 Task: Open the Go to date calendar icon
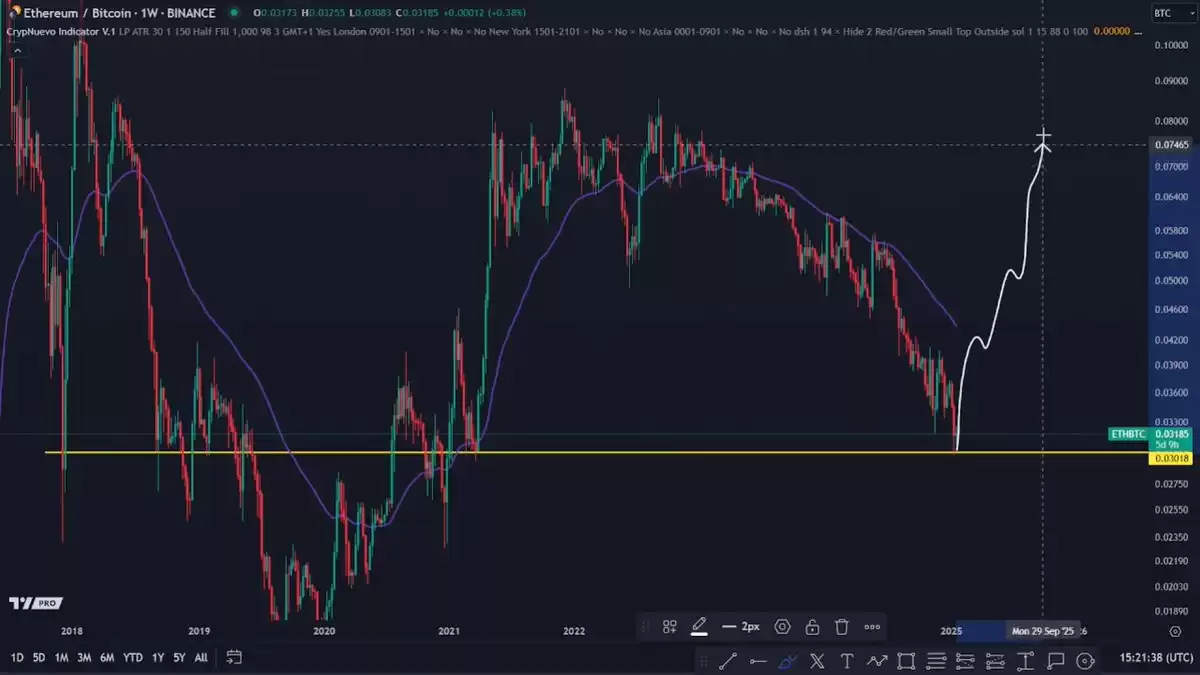click(x=234, y=657)
